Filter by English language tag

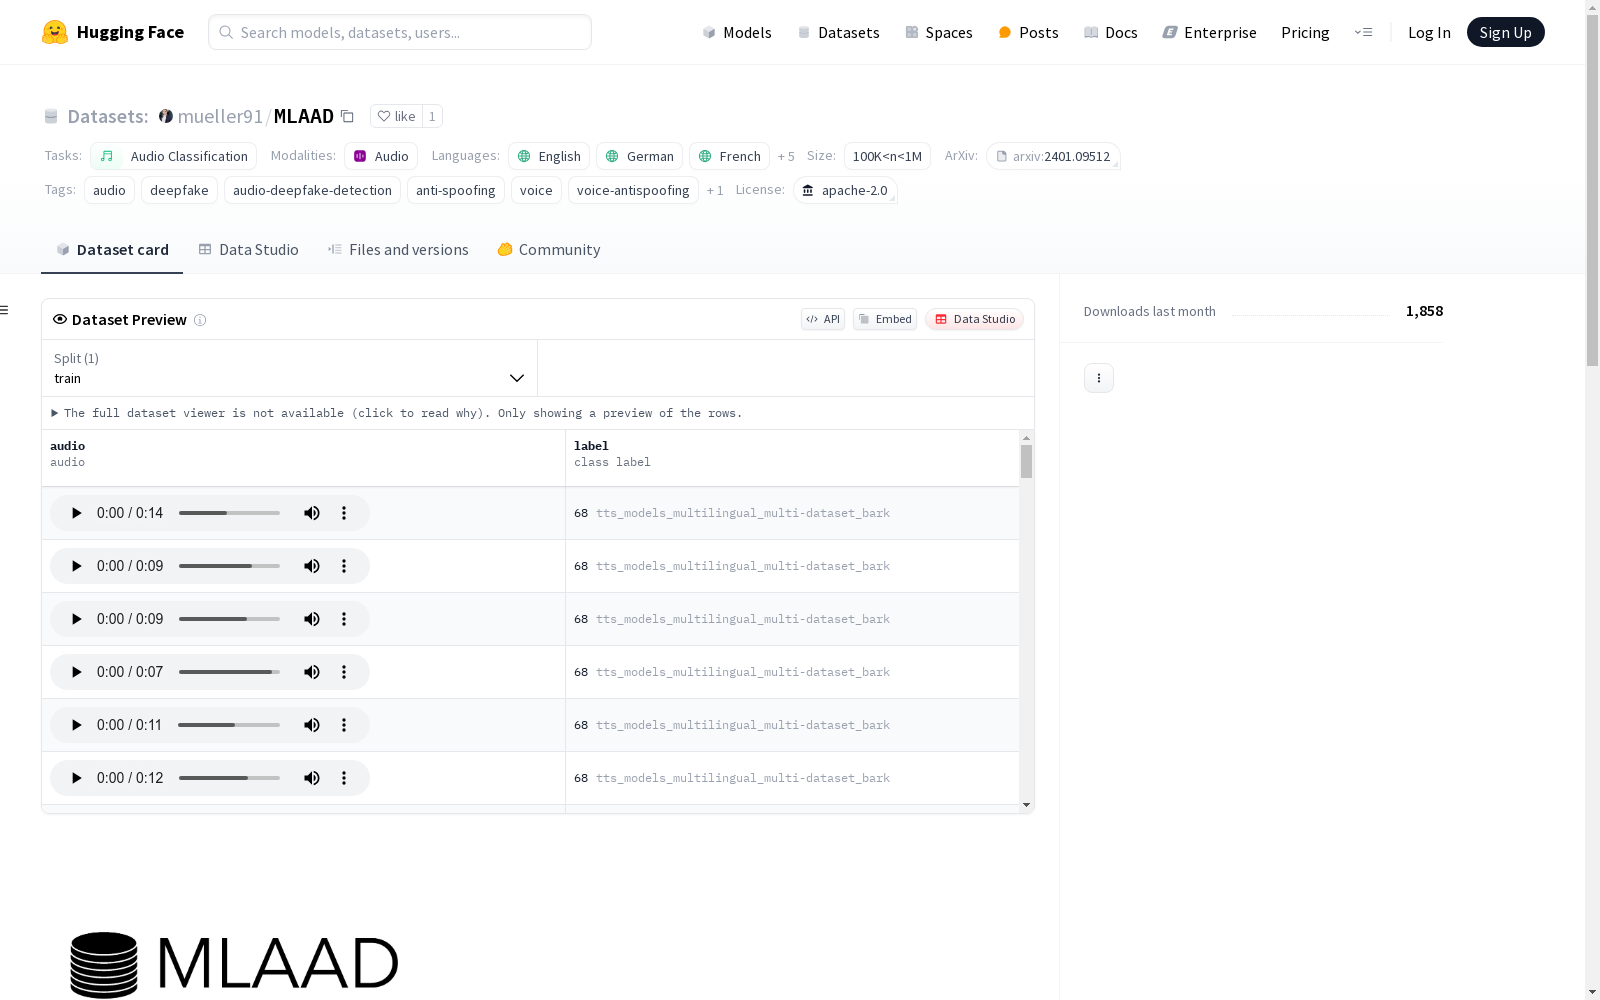pyautogui.click(x=549, y=156)
